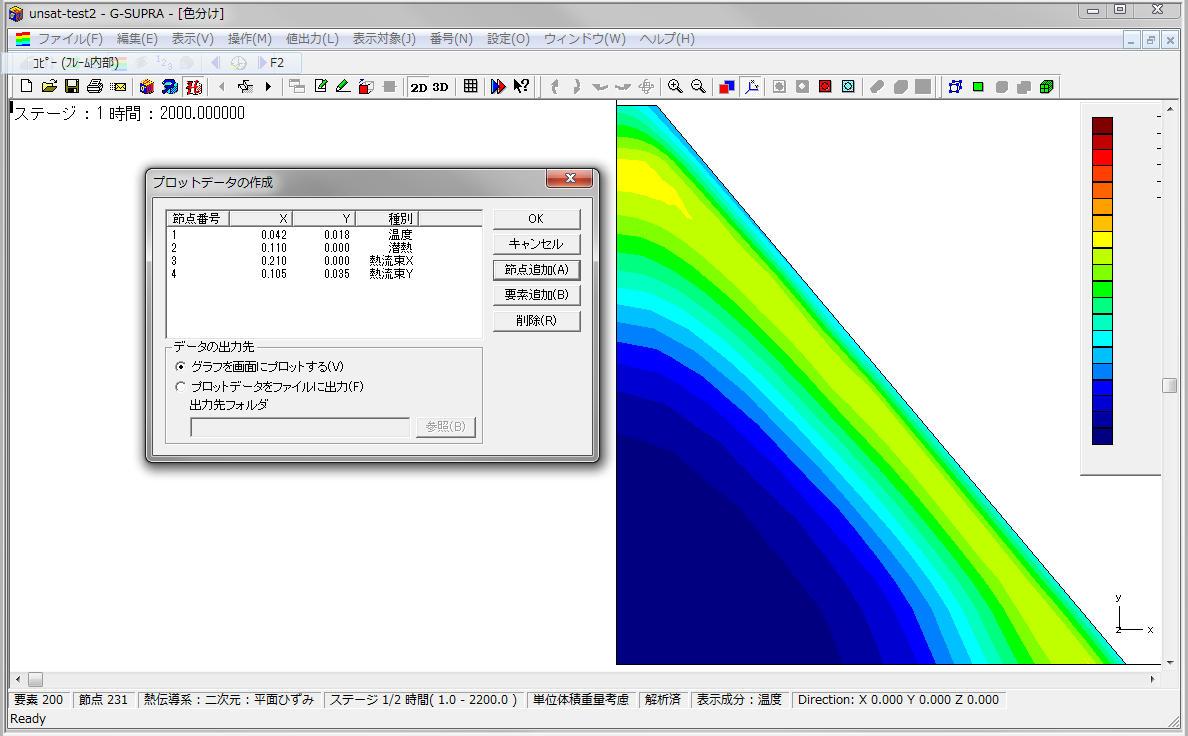Screen dimensions: 1188x736
Task: Open the 番号(N) menu
Action: [x=451, y=39]
